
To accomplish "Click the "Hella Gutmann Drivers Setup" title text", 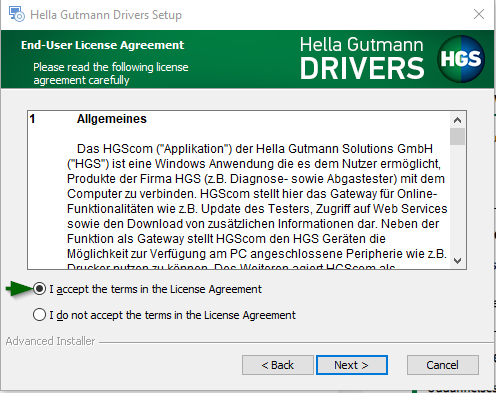I will tap(106, 15).
